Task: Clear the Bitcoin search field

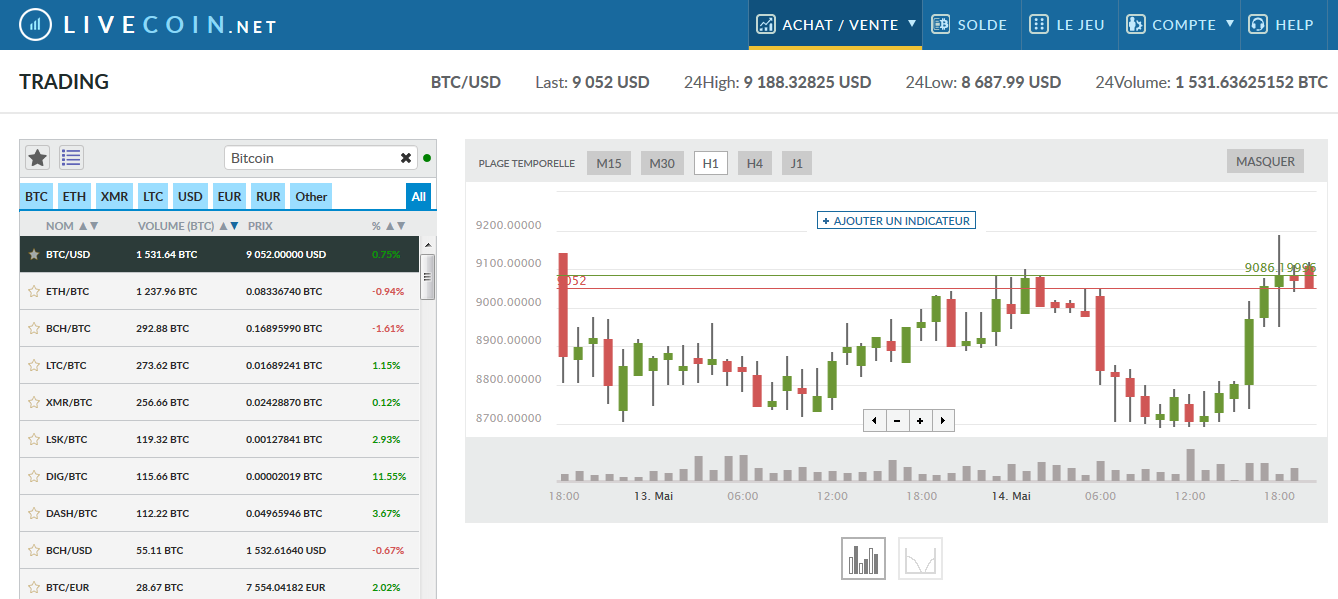Action: [406, 158]
